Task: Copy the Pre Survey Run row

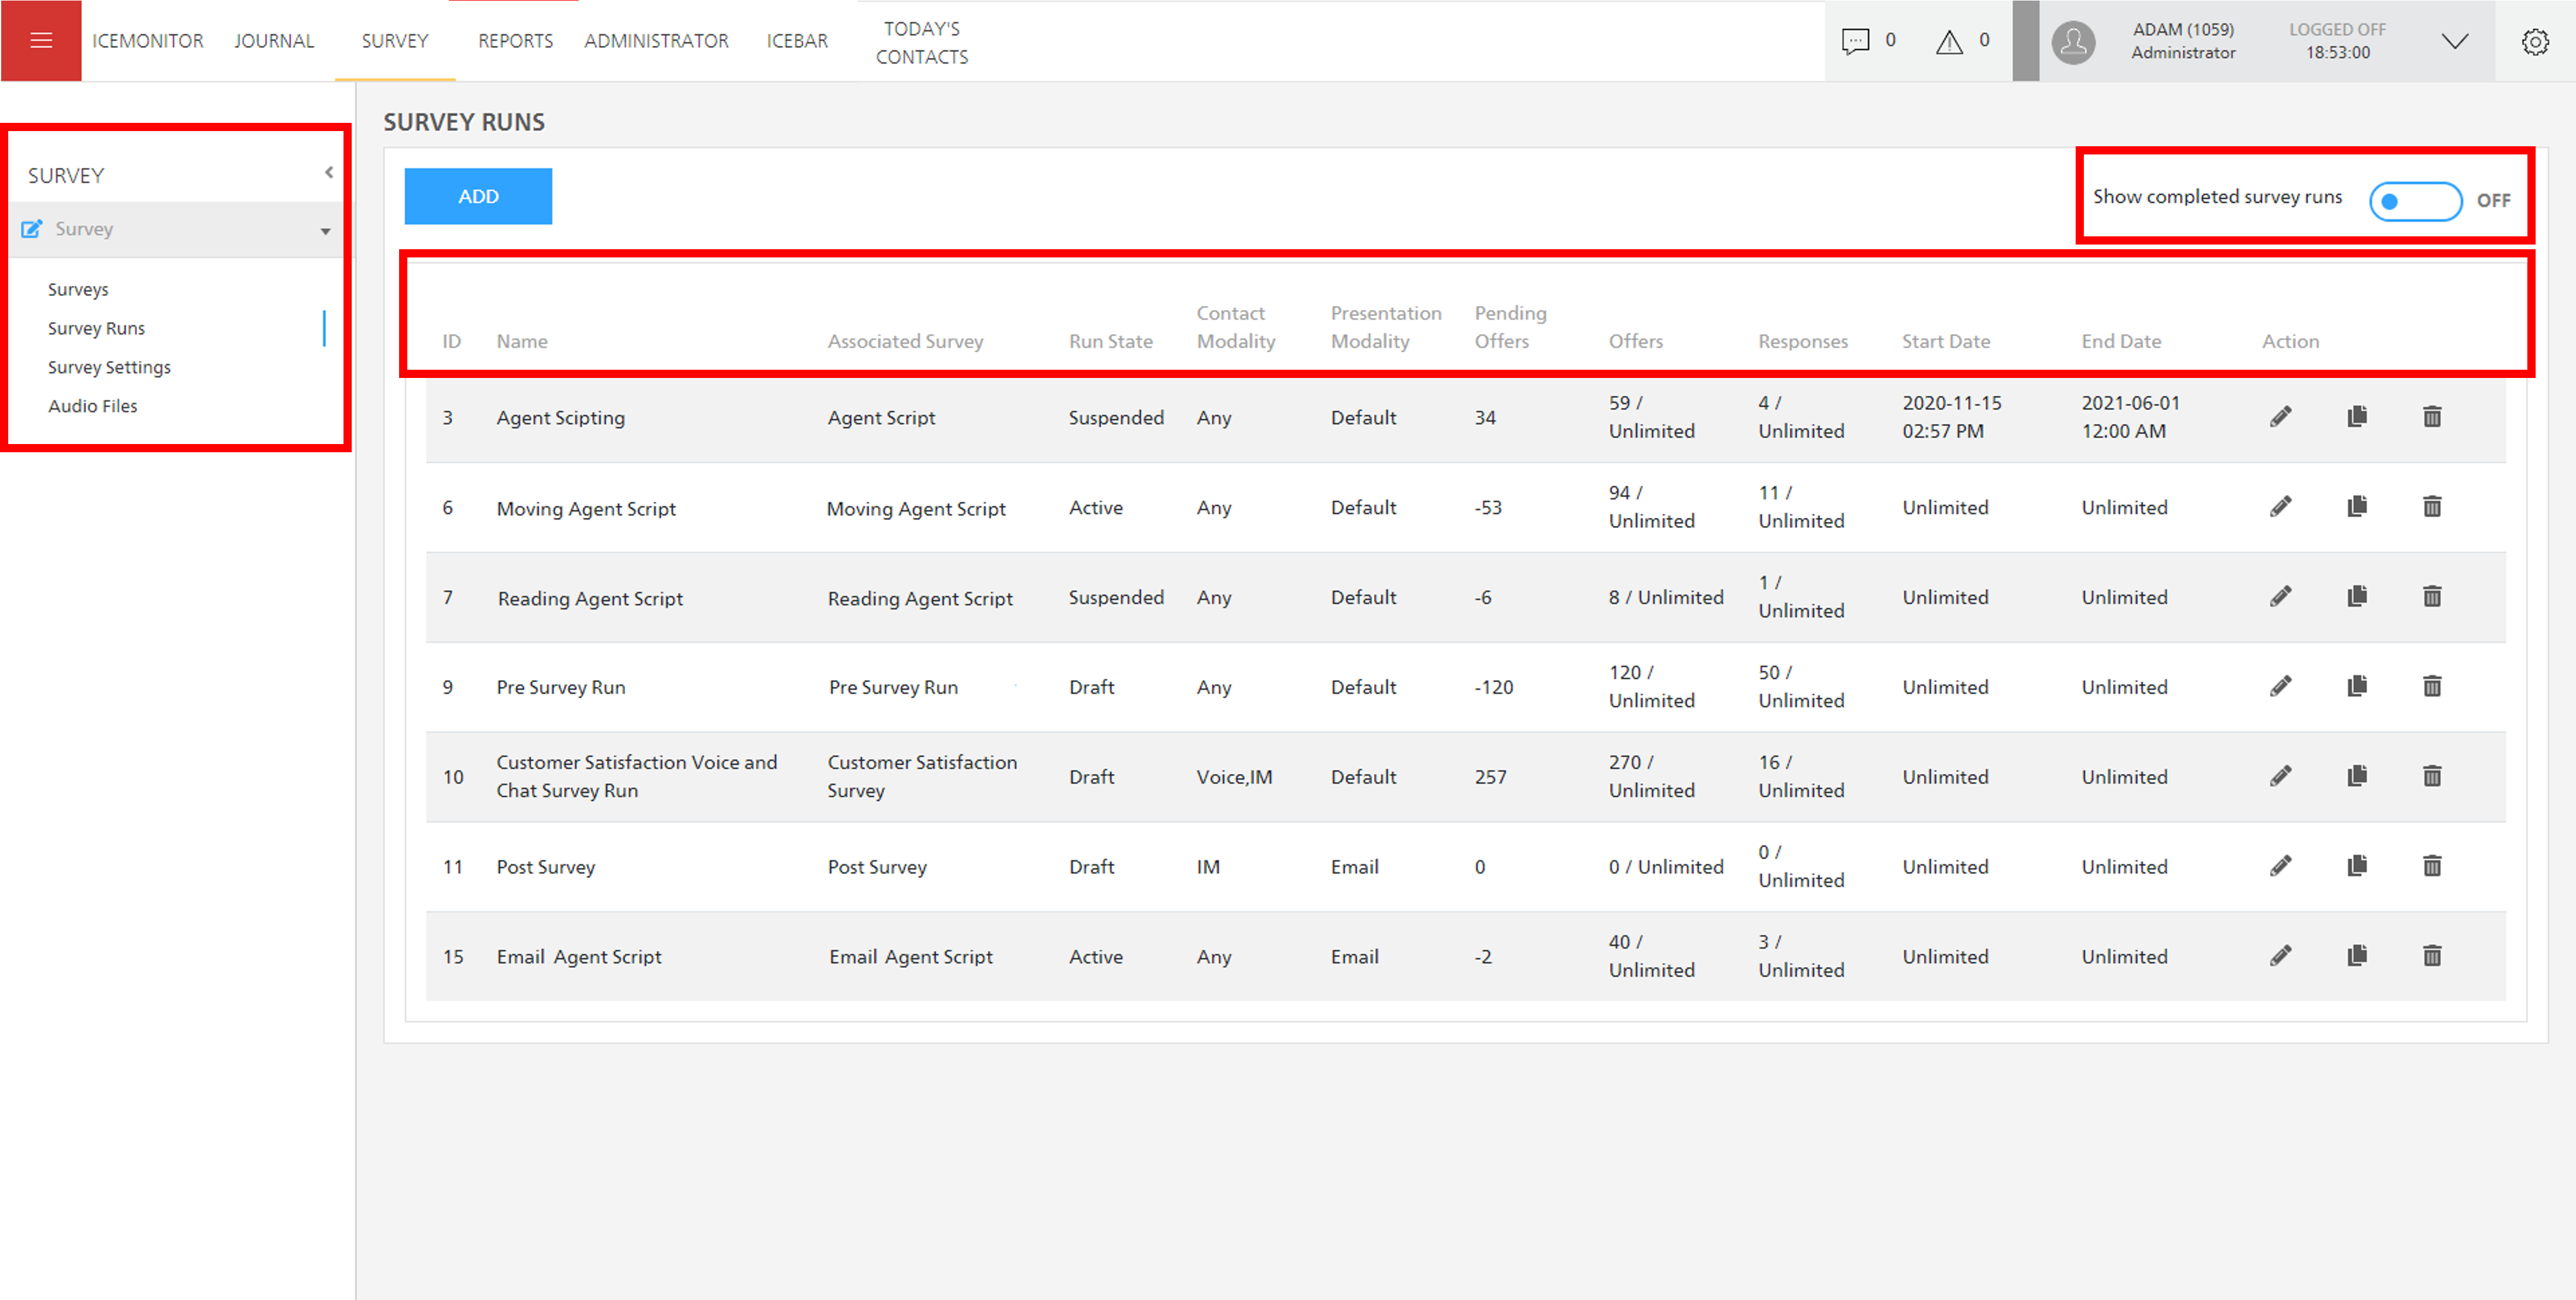Action: (2357, 685)
